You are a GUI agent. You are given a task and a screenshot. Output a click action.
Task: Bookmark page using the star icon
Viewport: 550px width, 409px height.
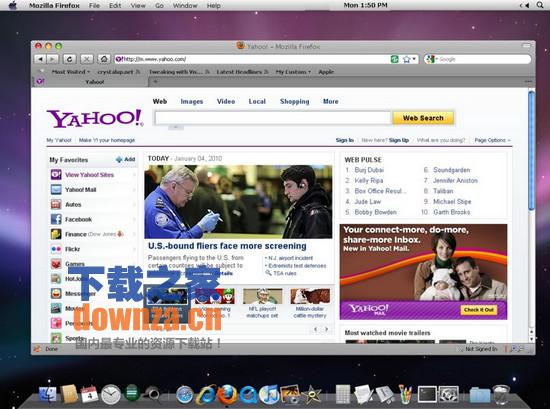(x=407, y=59)
